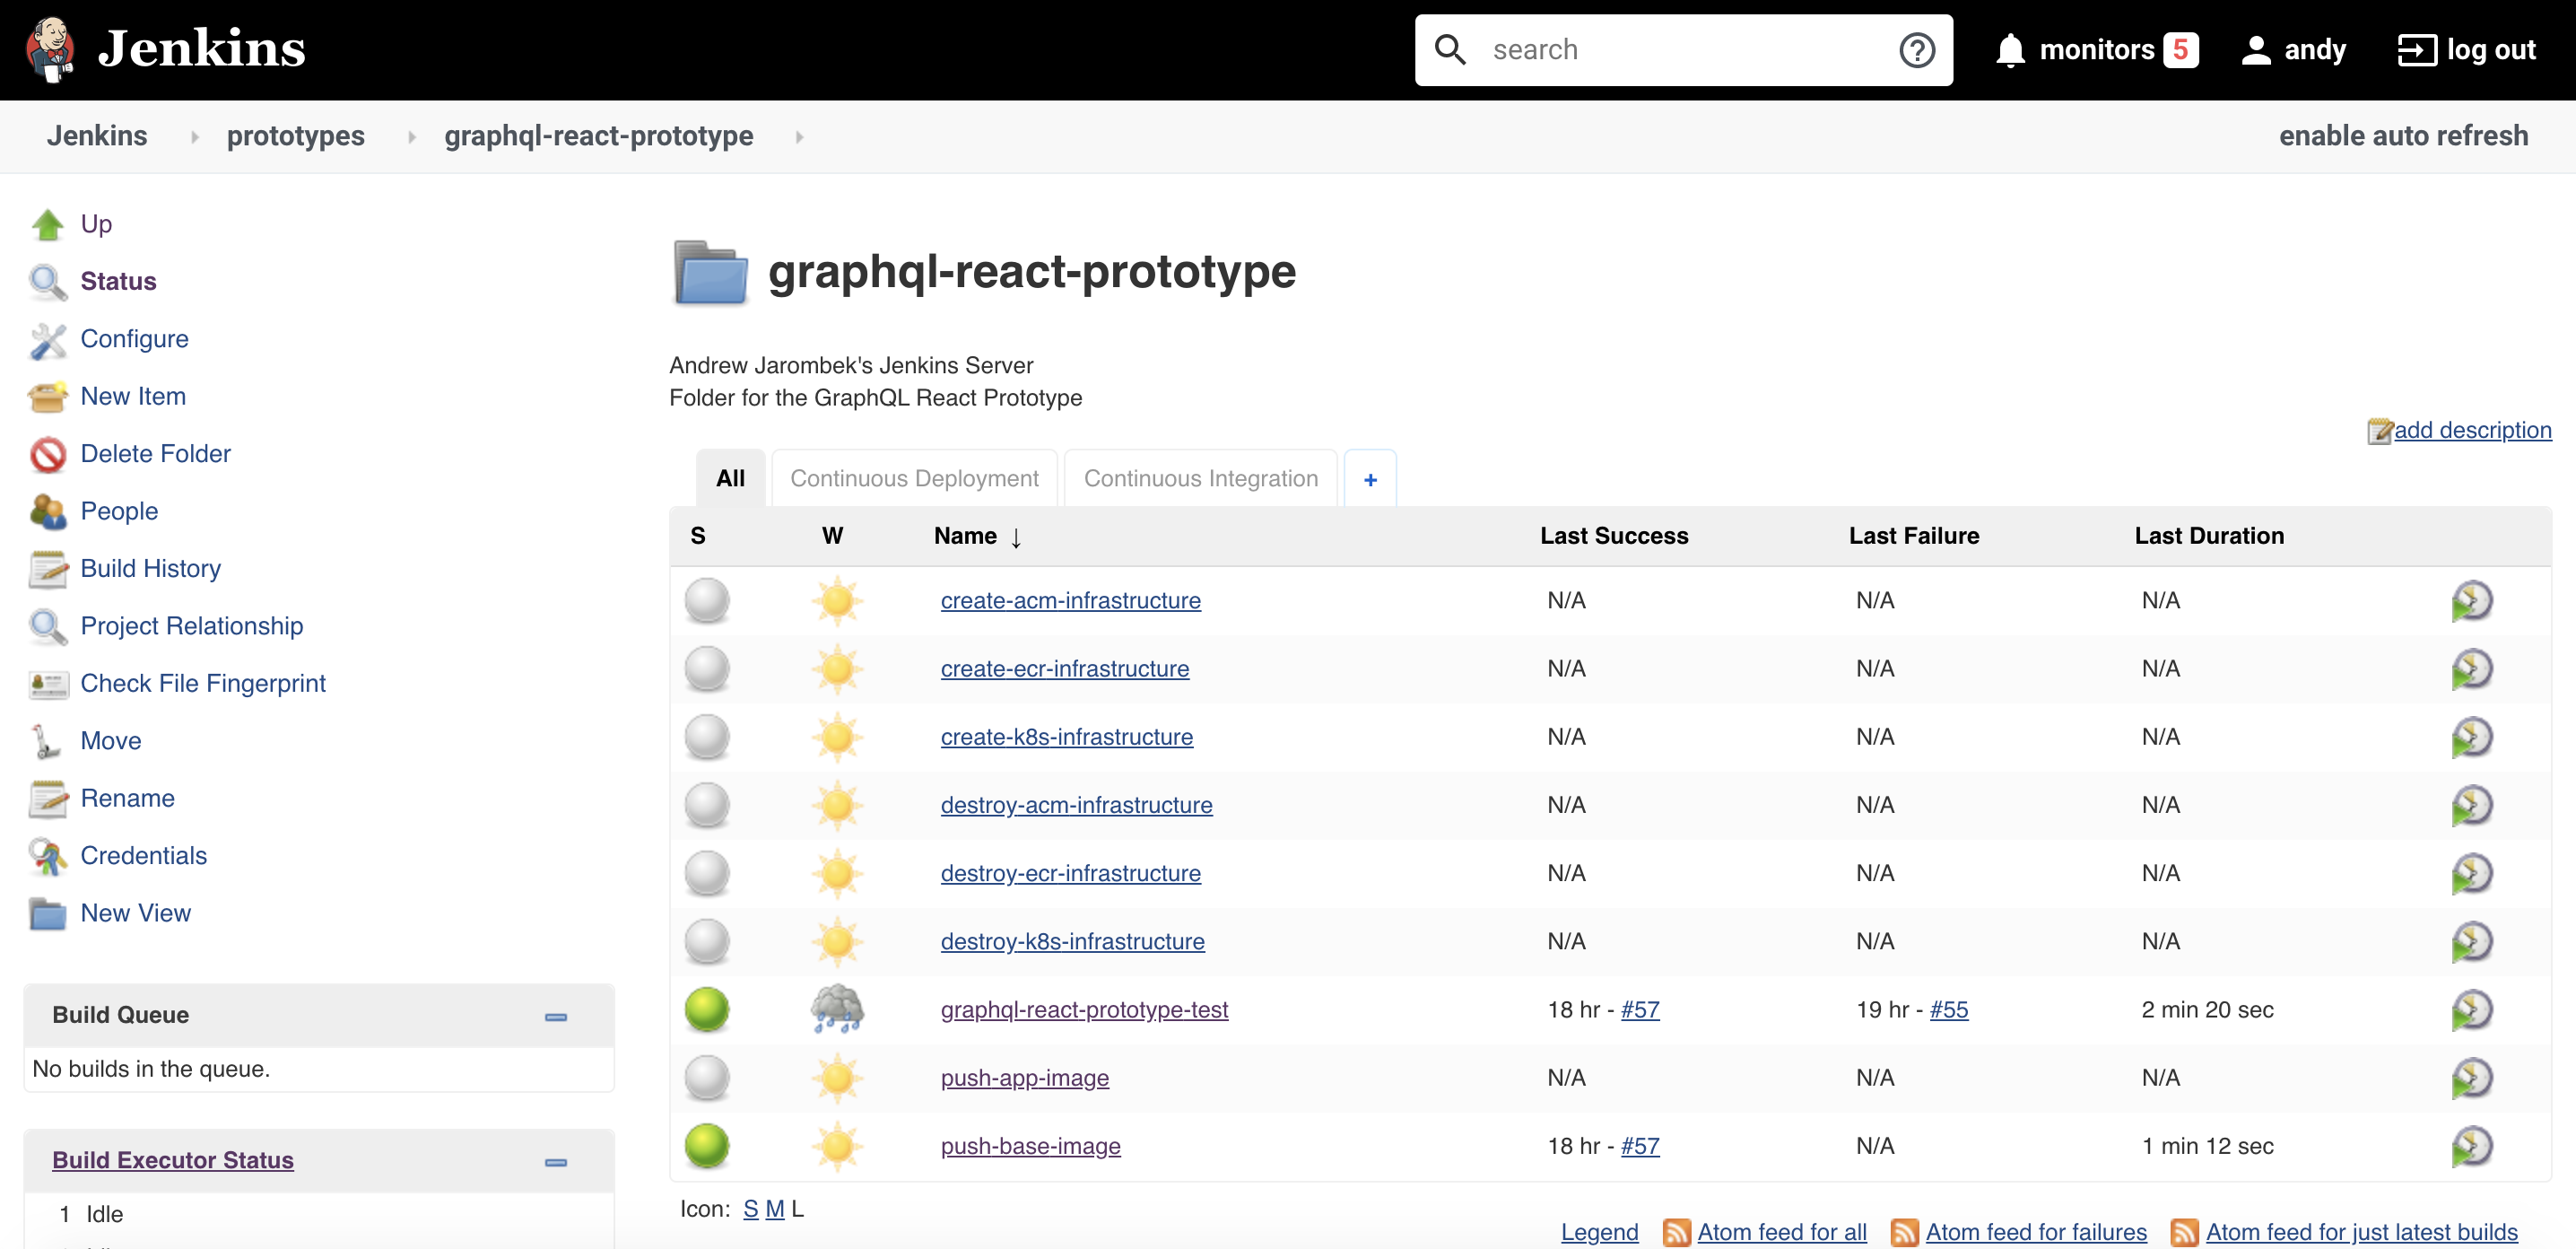Schedule a build for create-ecr-infrastructure
This screenshot has width=2576, height=1249.
(2472, 669)
